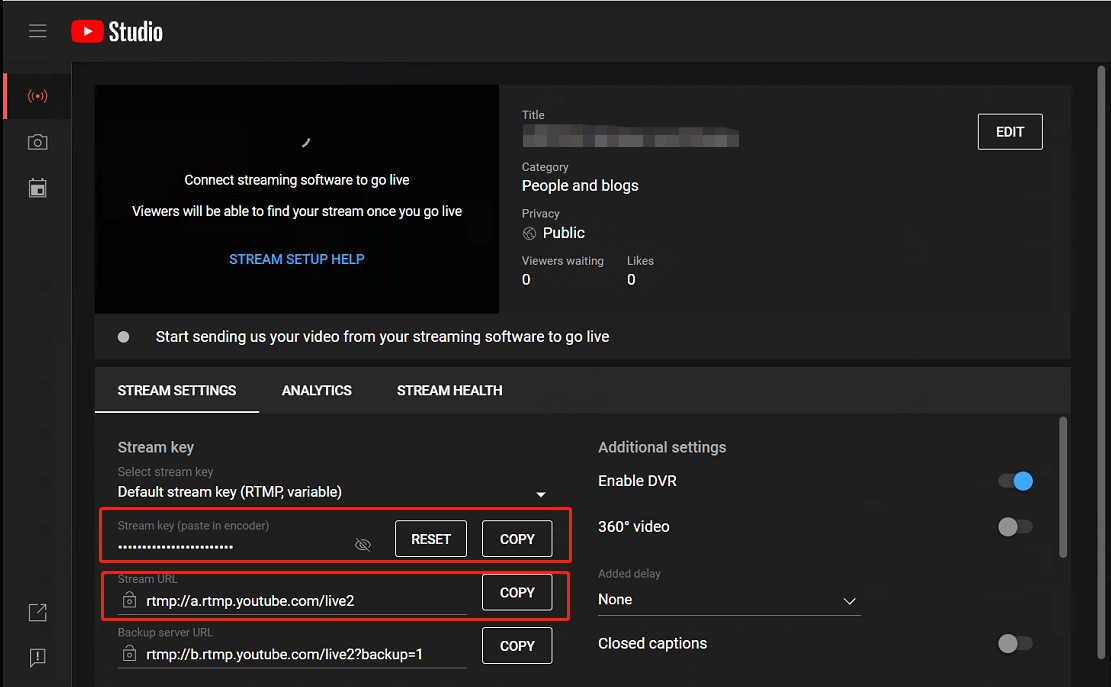This screenshot has width=1111, height=687.
Task: Click RESET for the stream key
Action: (431, 539)
